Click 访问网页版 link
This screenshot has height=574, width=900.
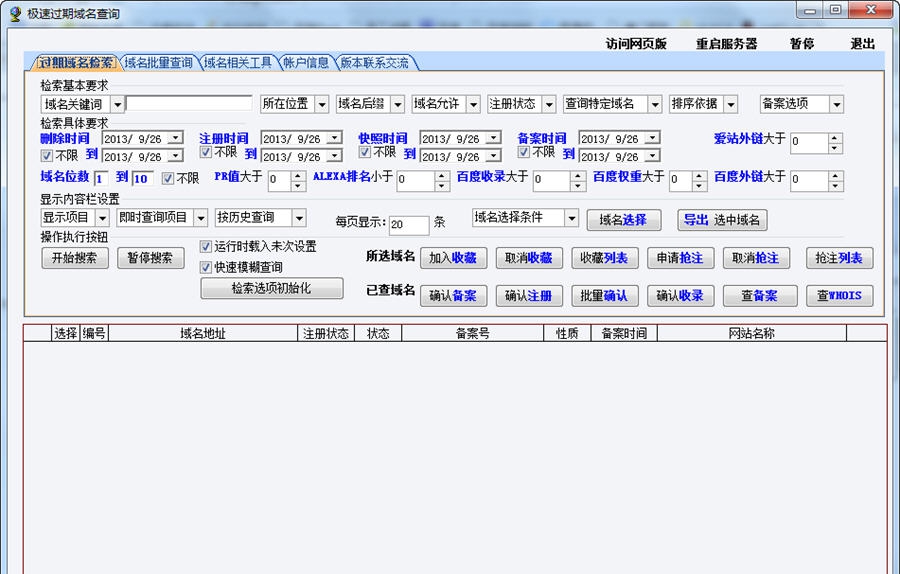point(636,44)
